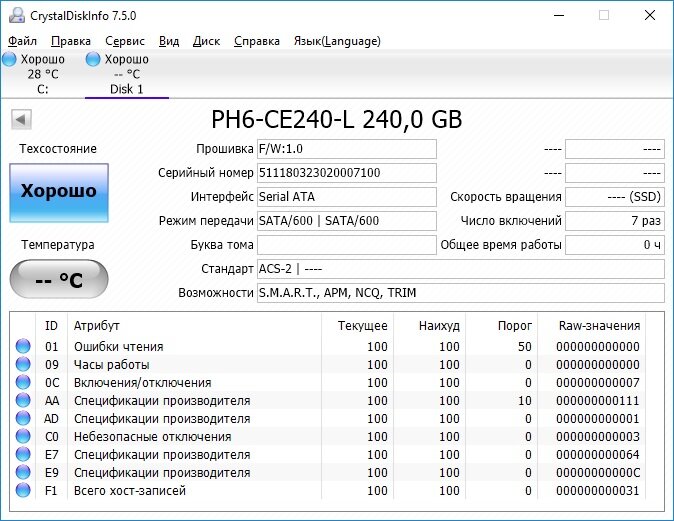This screenshot has height=521, width=674.
Task: Click the large Хорошо health status button
Action: (59, 193)
